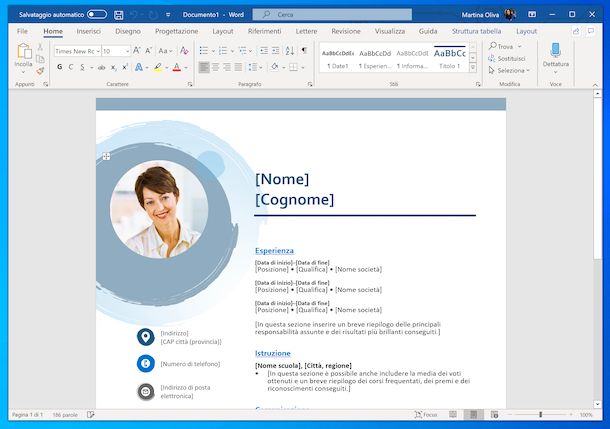Toggle underline S button
This screenshot has height=429, width=610.
coord(82,67)
